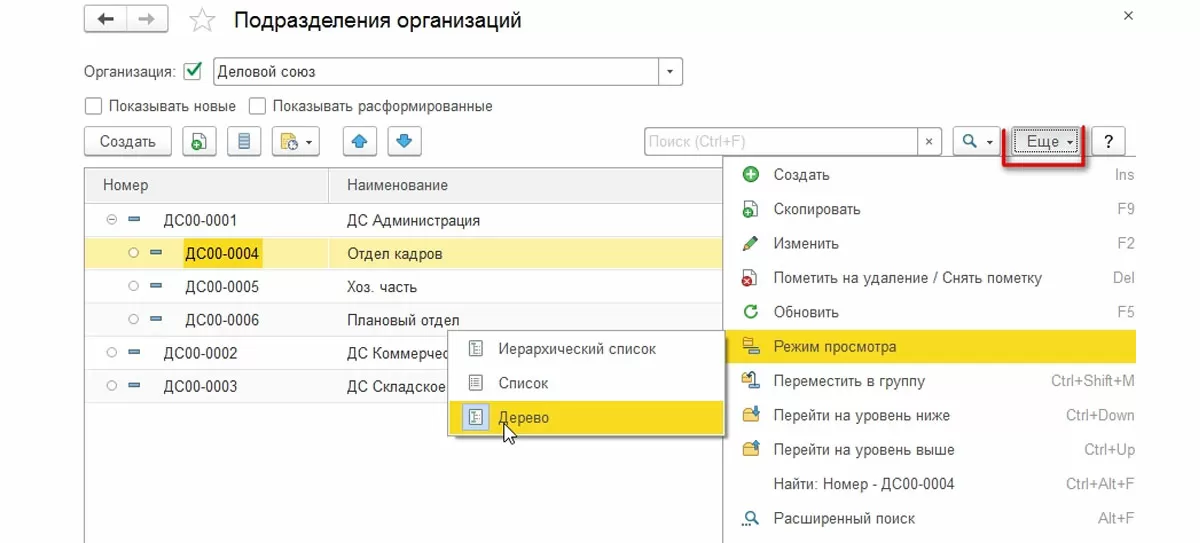Open the organization dropdown list

click(x=670, y=72)
